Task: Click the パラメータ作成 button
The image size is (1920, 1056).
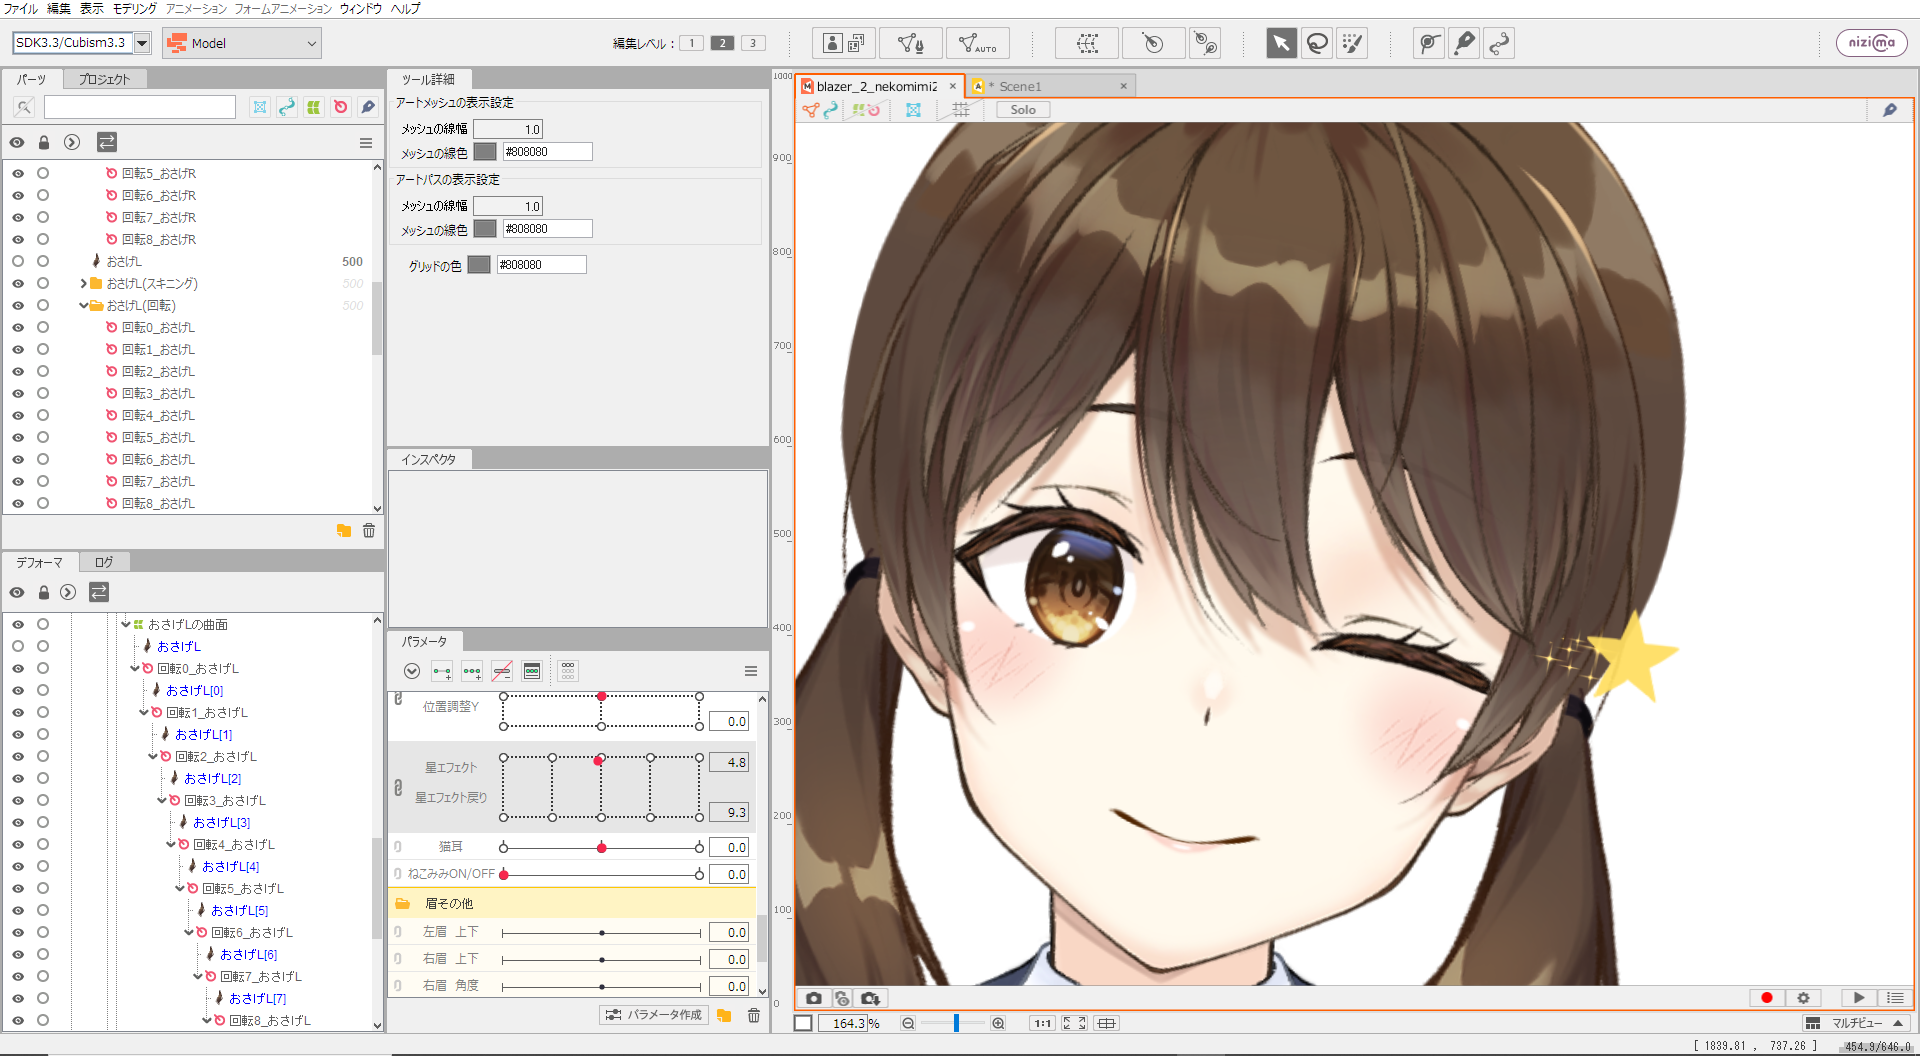Action: click(655, 1015)
